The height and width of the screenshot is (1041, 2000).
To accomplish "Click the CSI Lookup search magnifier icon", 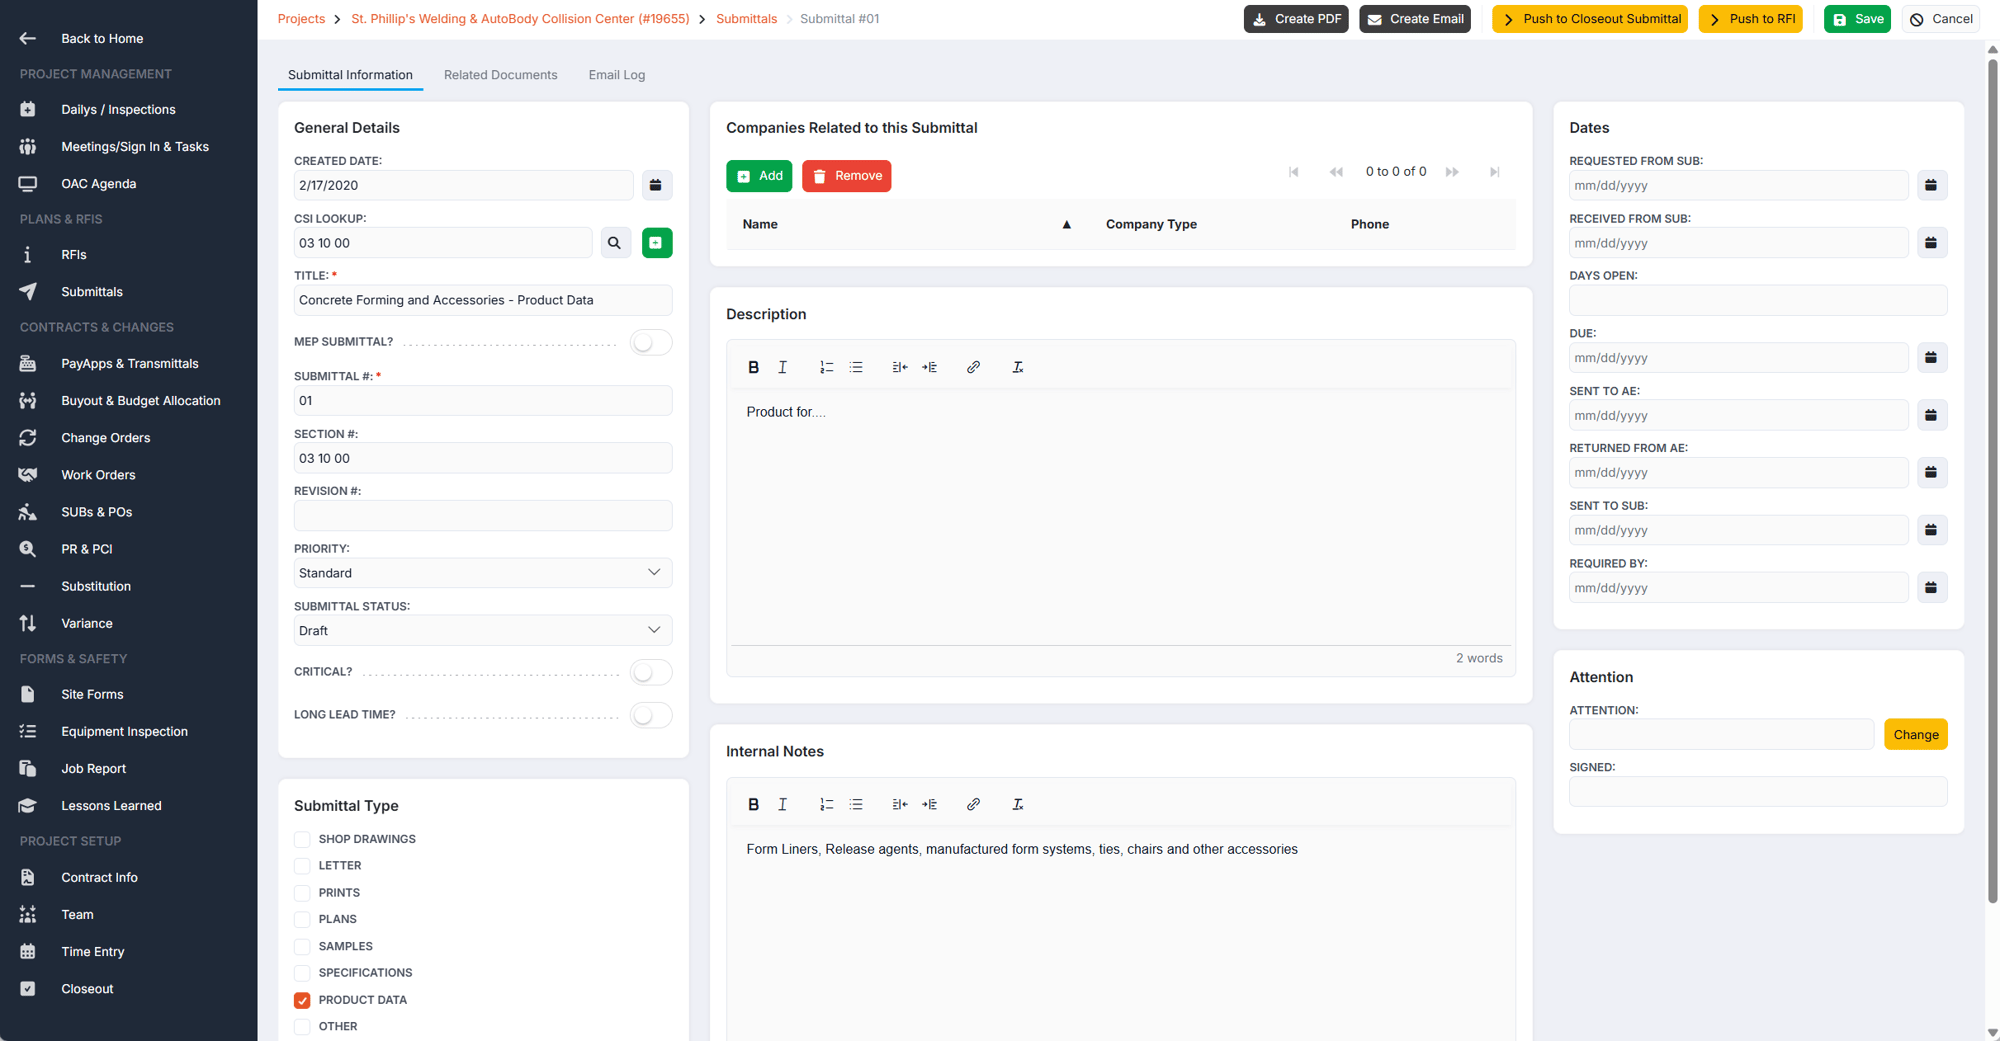I will [615, 243].
